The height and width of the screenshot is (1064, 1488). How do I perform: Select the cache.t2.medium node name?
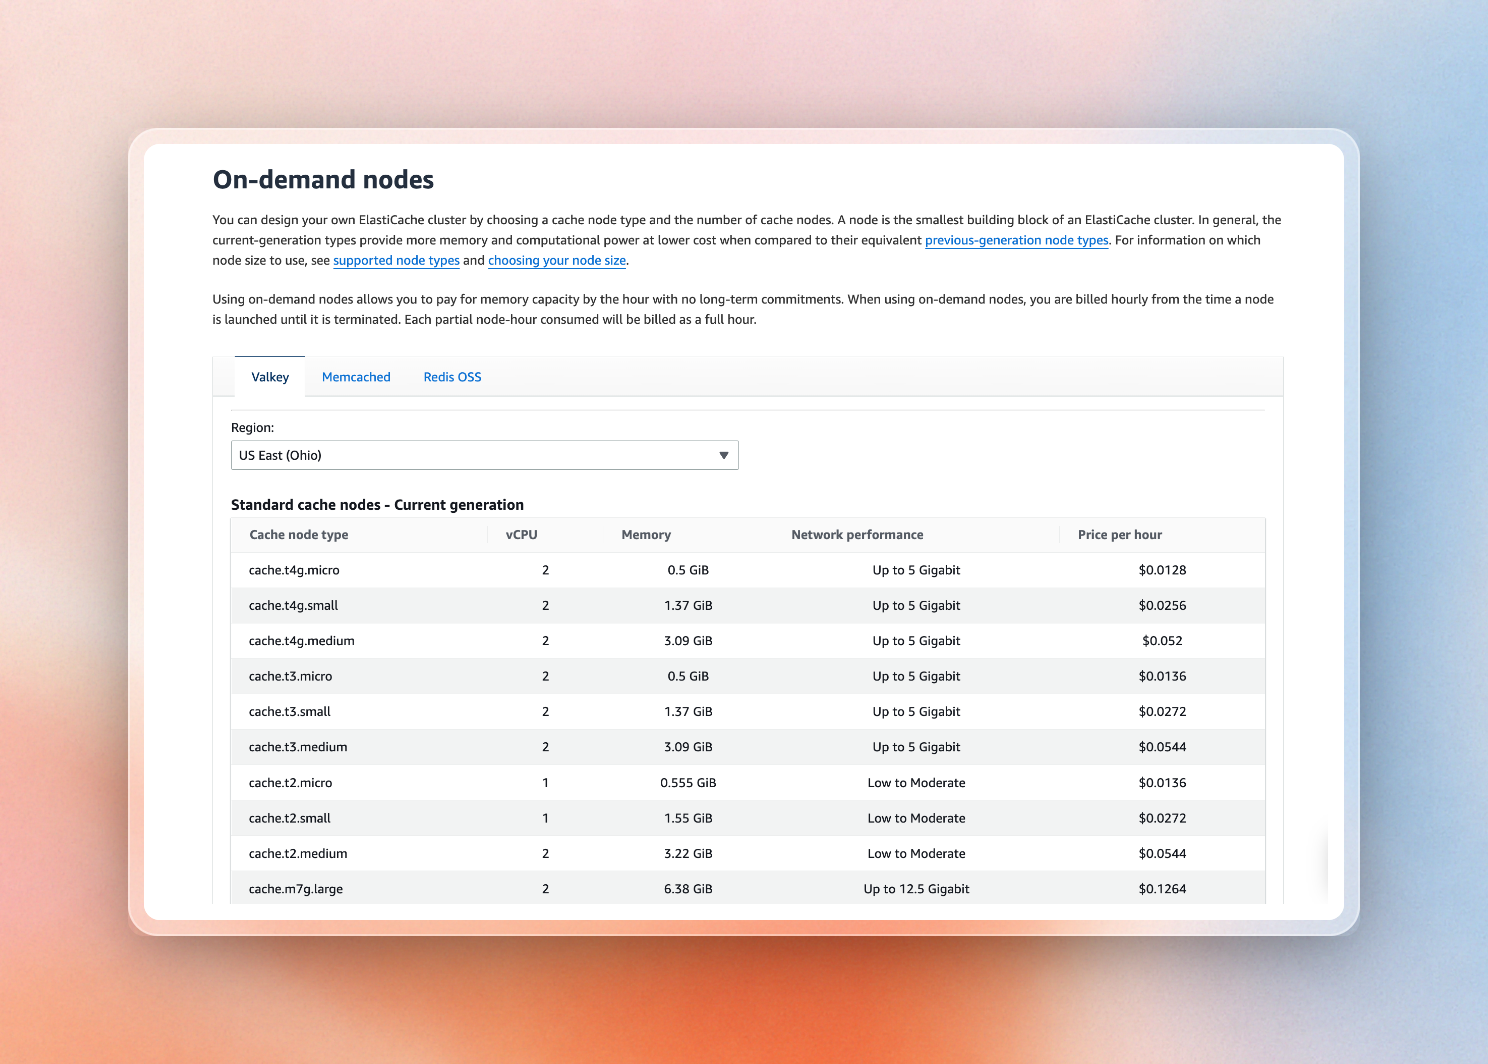298,854
